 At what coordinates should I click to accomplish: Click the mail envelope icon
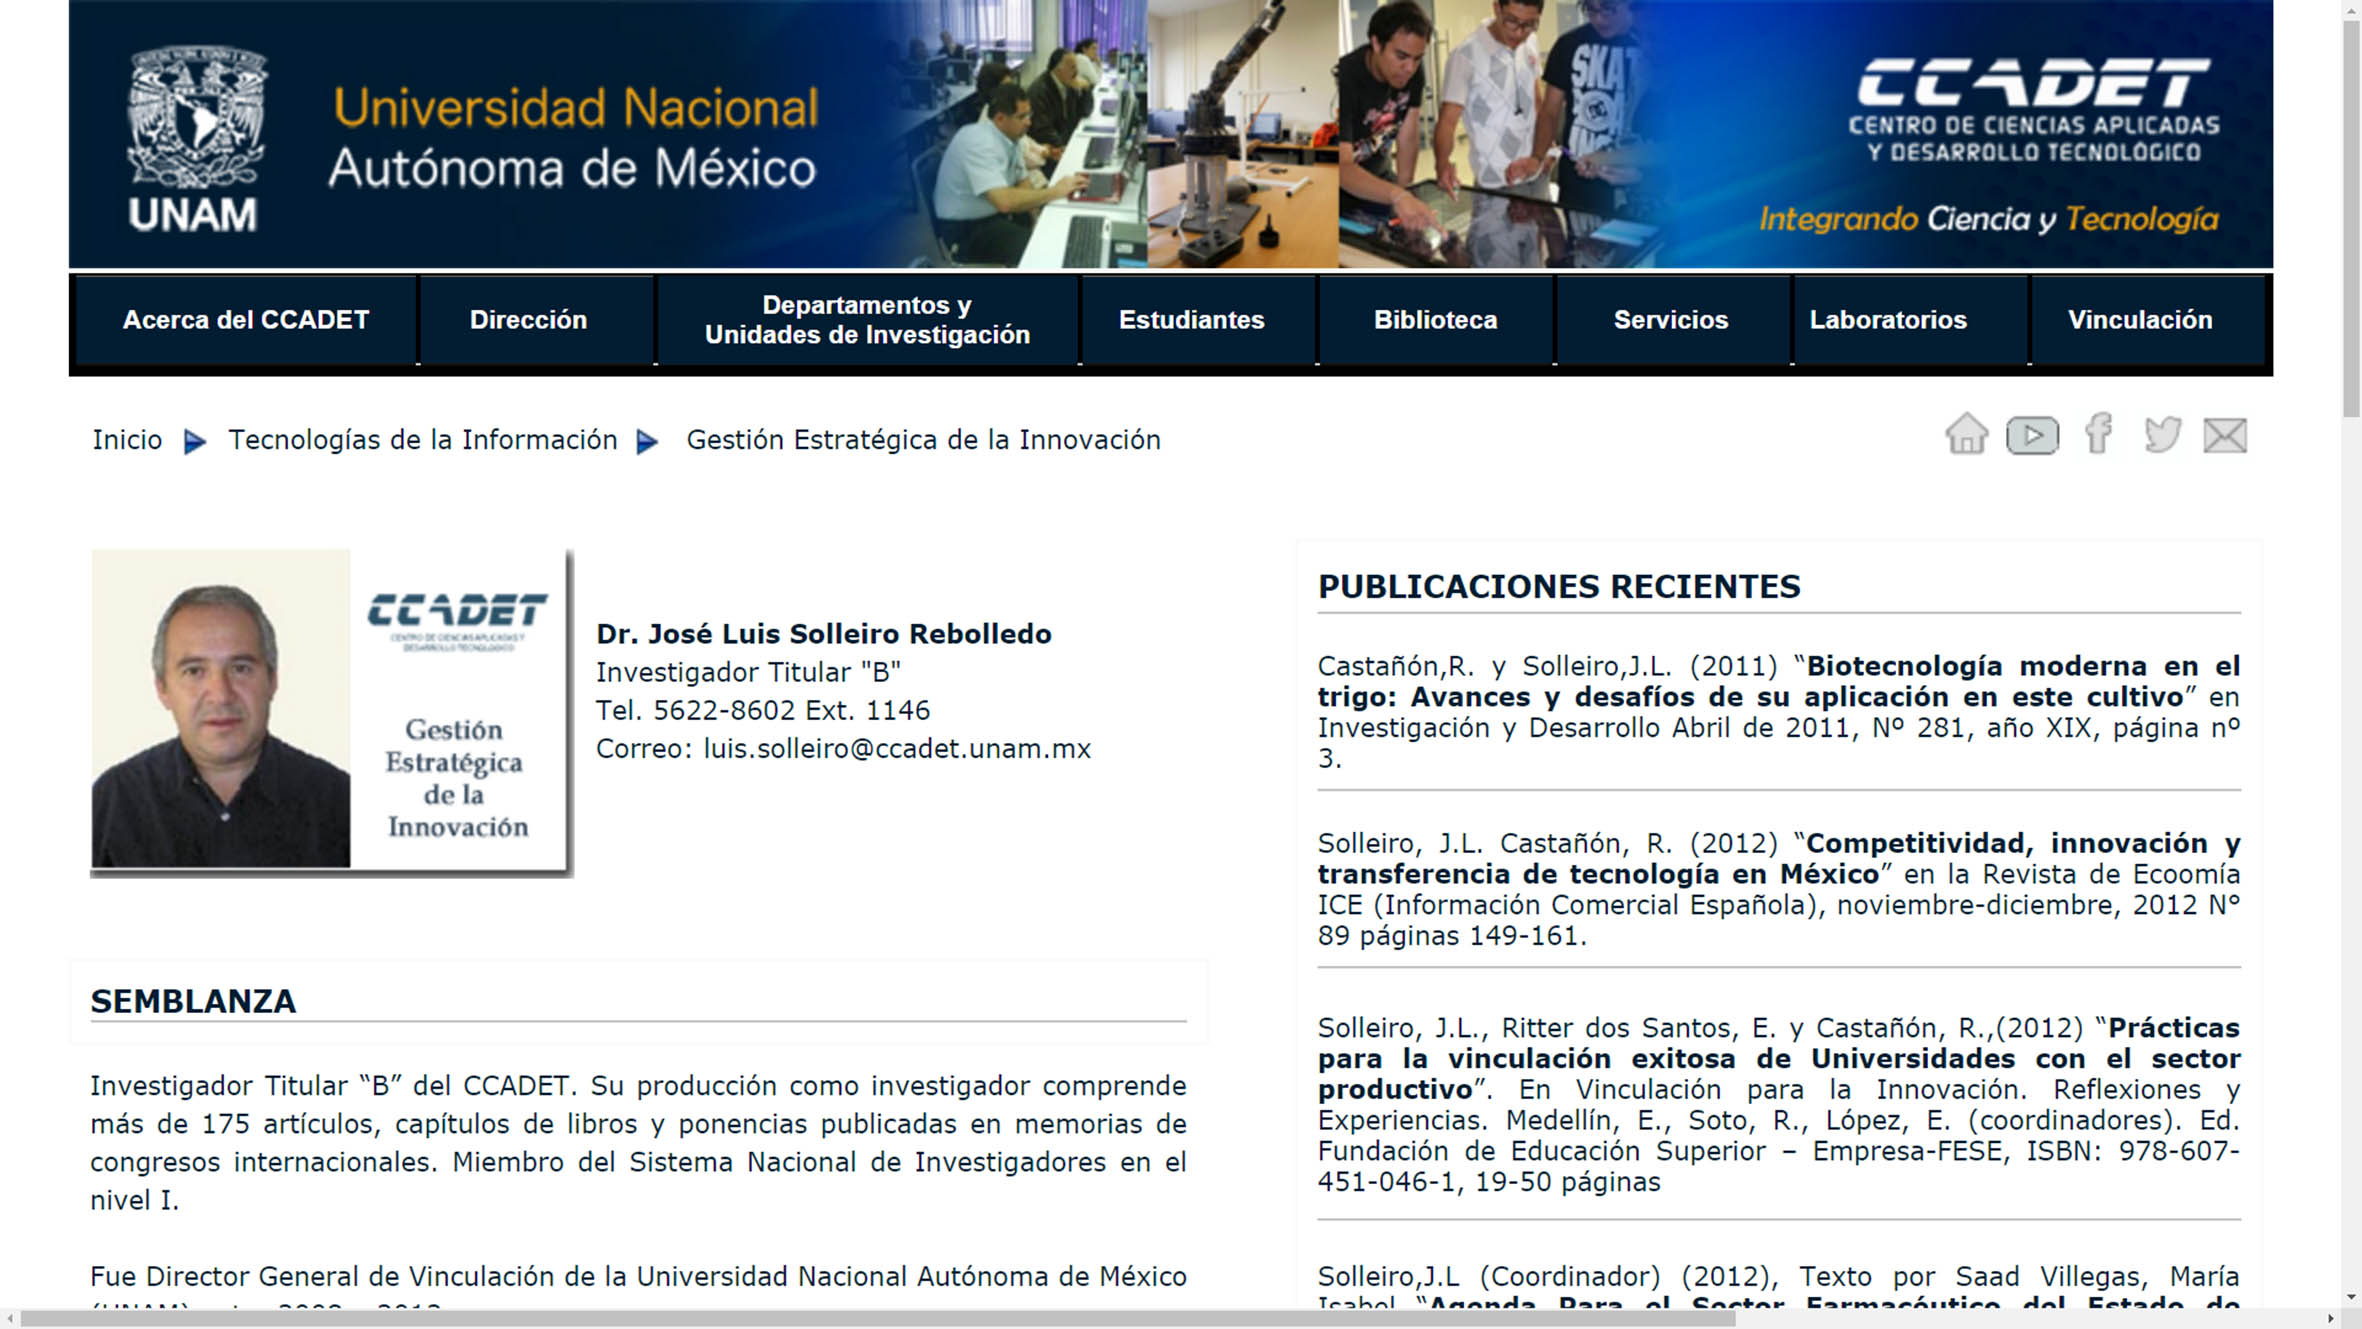coord(2225,435)
